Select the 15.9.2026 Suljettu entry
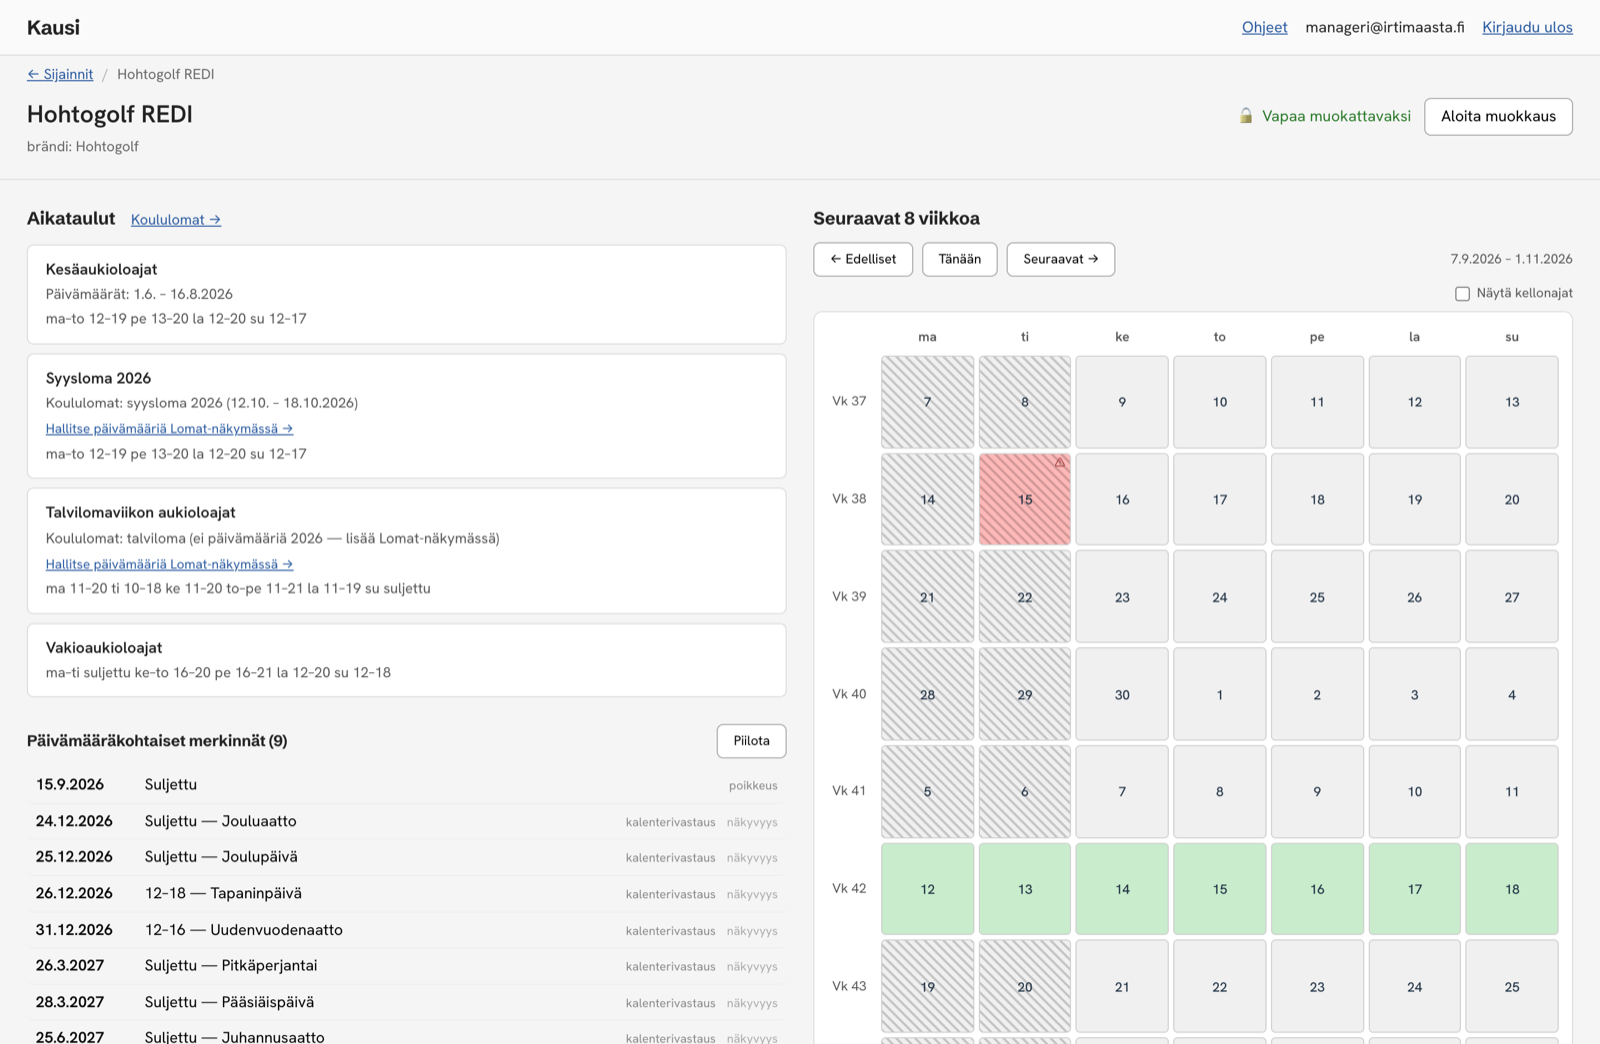This screenshot has height=1044, width=1600. (406, 785)
